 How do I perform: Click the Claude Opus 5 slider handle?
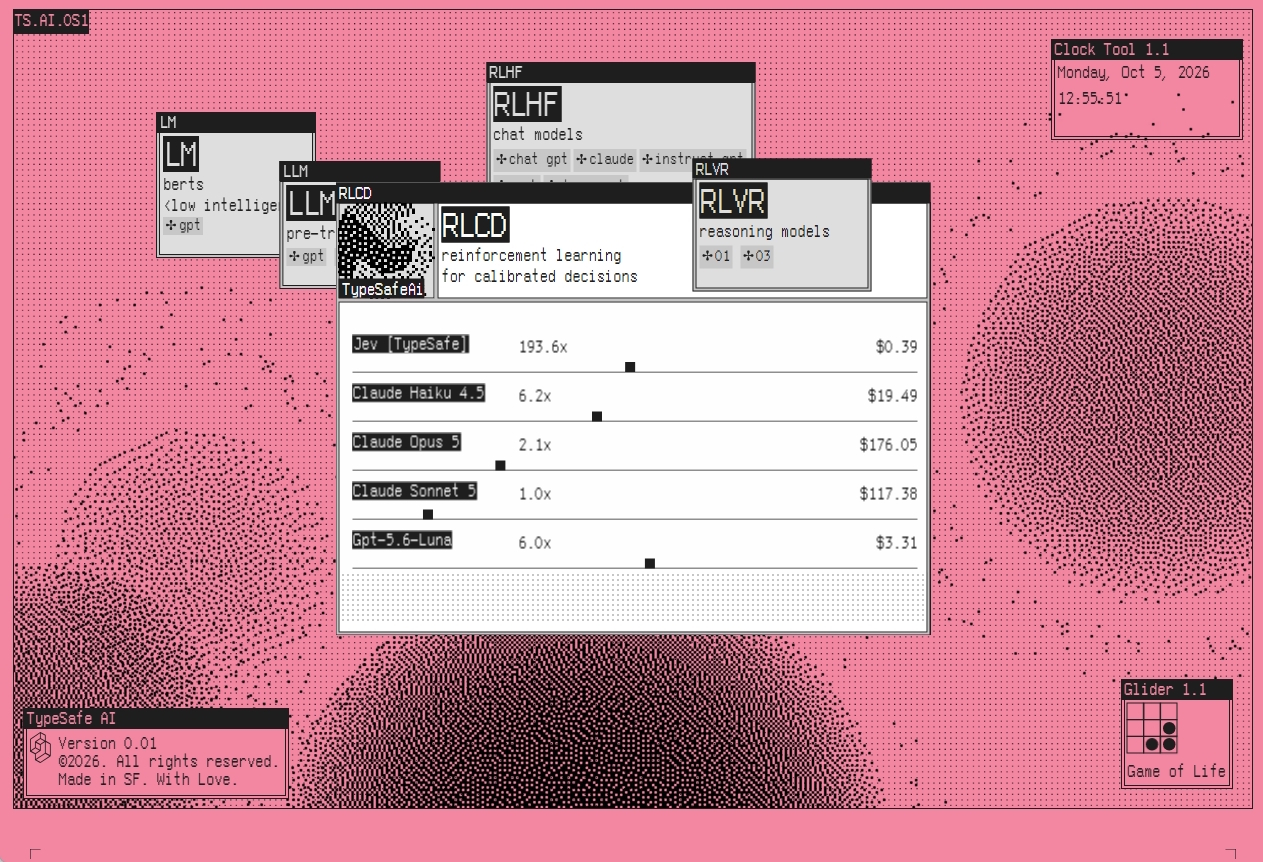coord(500,465)
